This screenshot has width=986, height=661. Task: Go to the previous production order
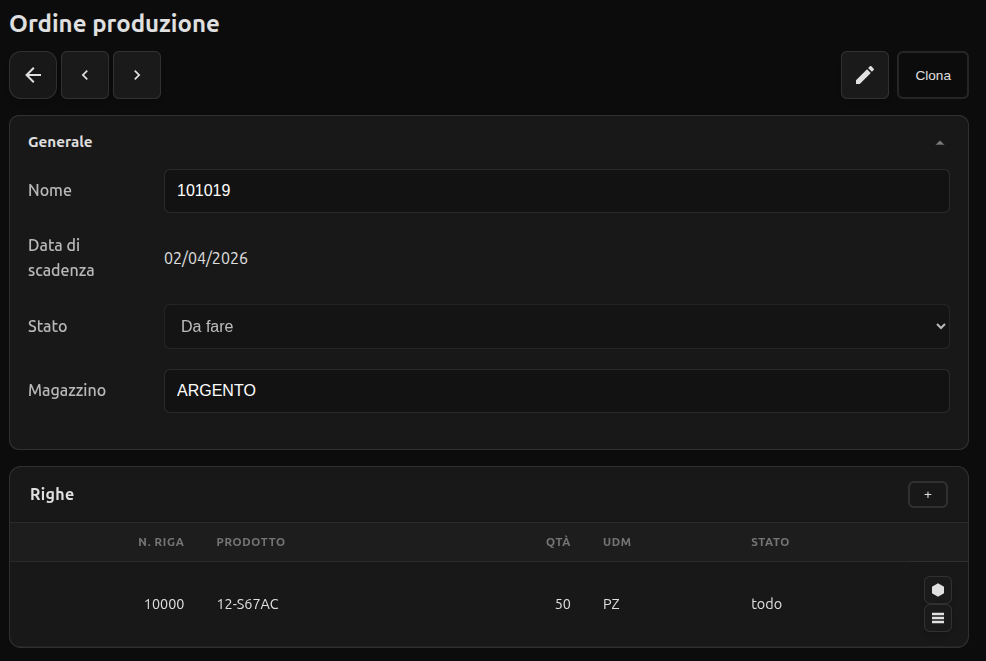85,75
